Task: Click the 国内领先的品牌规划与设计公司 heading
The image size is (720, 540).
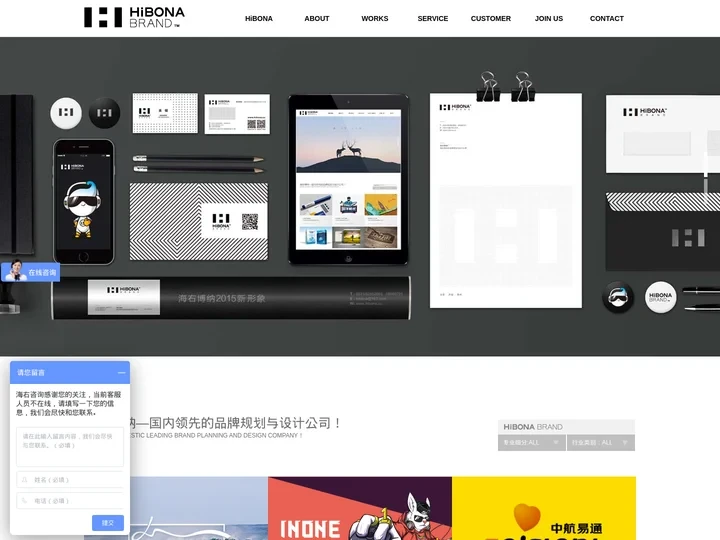Action: coord(245,423)
